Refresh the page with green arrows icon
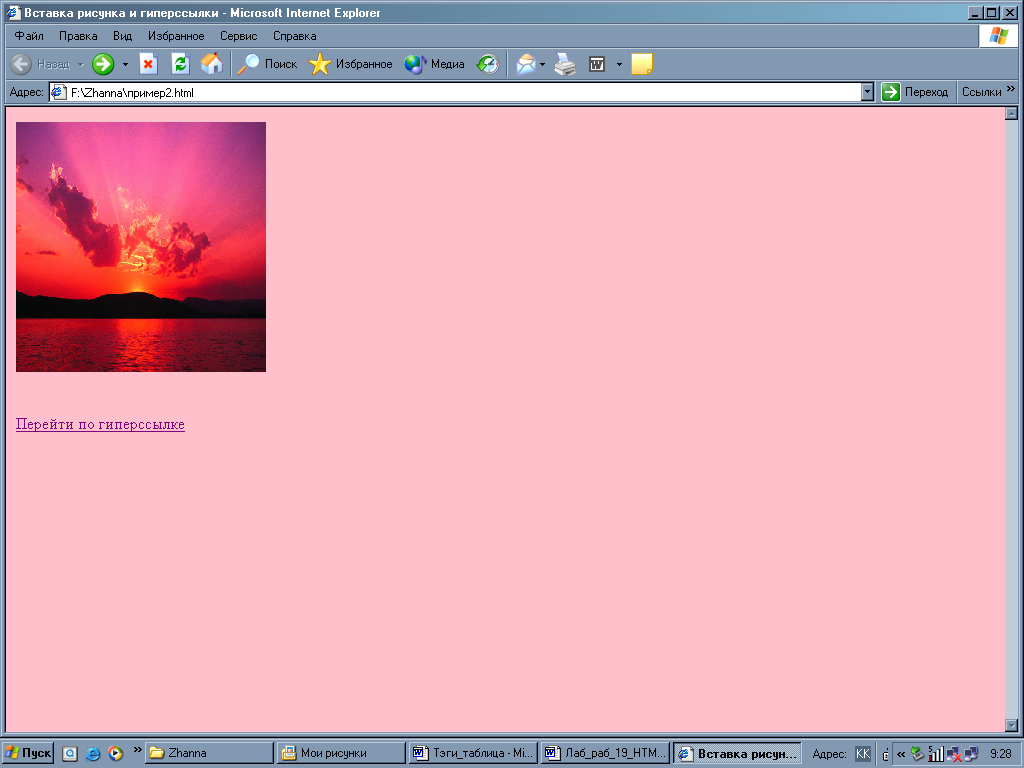Viewport: 1024px width, 768px height. pos(180,64)
